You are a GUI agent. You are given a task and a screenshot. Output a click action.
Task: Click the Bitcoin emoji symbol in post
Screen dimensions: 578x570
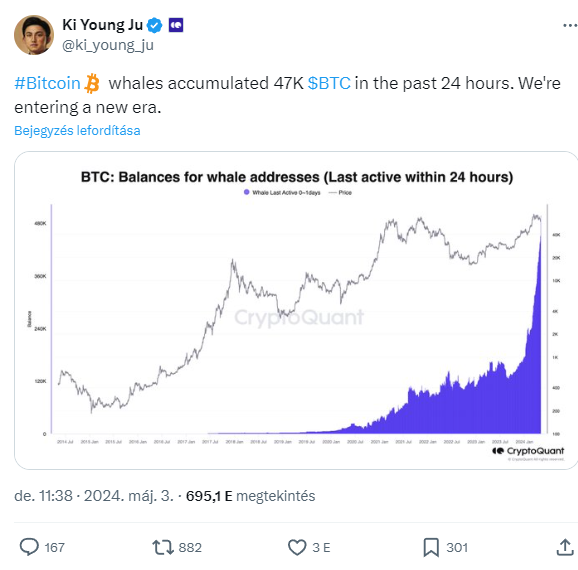pos(92,83)
